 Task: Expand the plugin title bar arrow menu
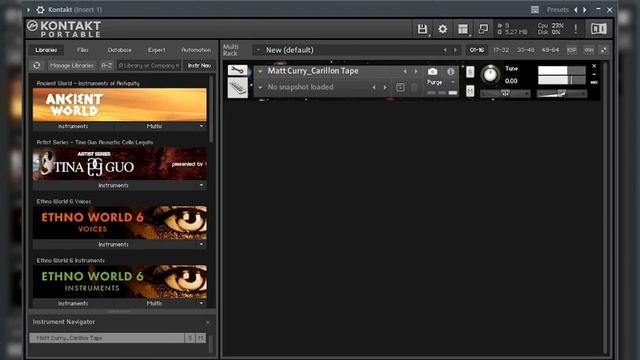pyautogui.click(x=29, y=9)
